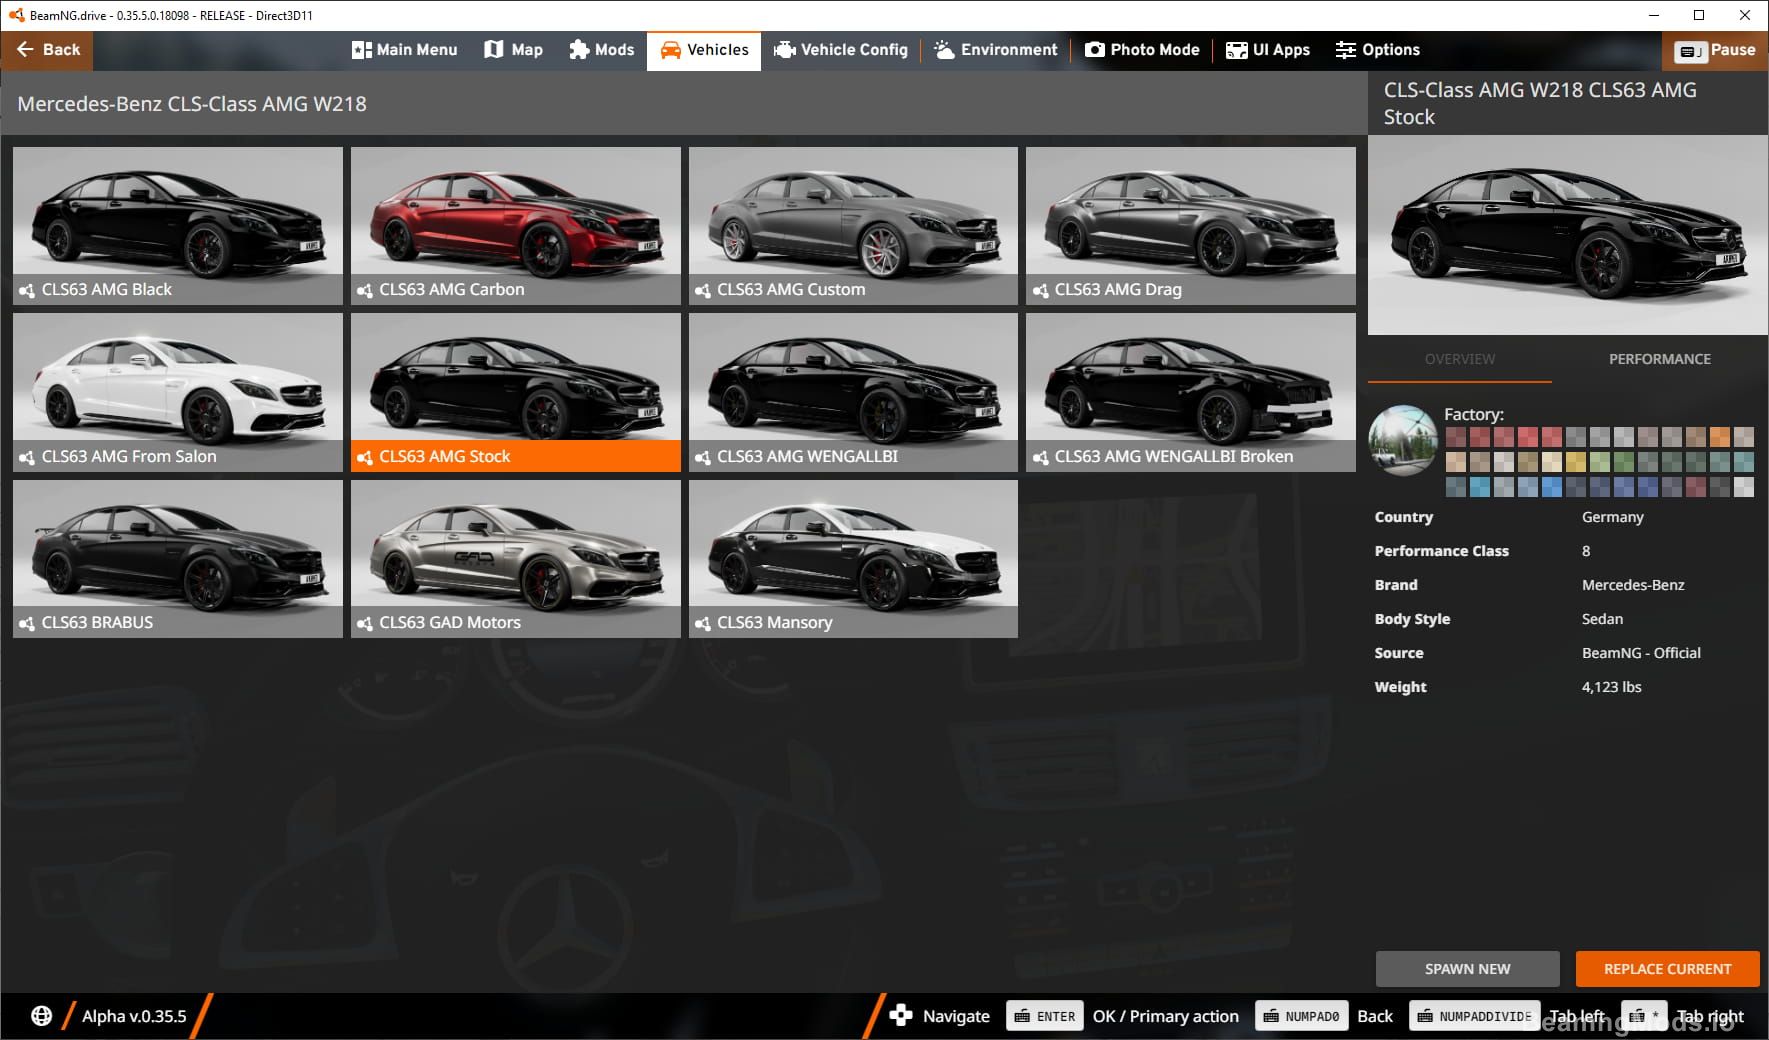
Task: Pick the CLS63 AMG Drag configuration
Action: tap(1191, 226)
